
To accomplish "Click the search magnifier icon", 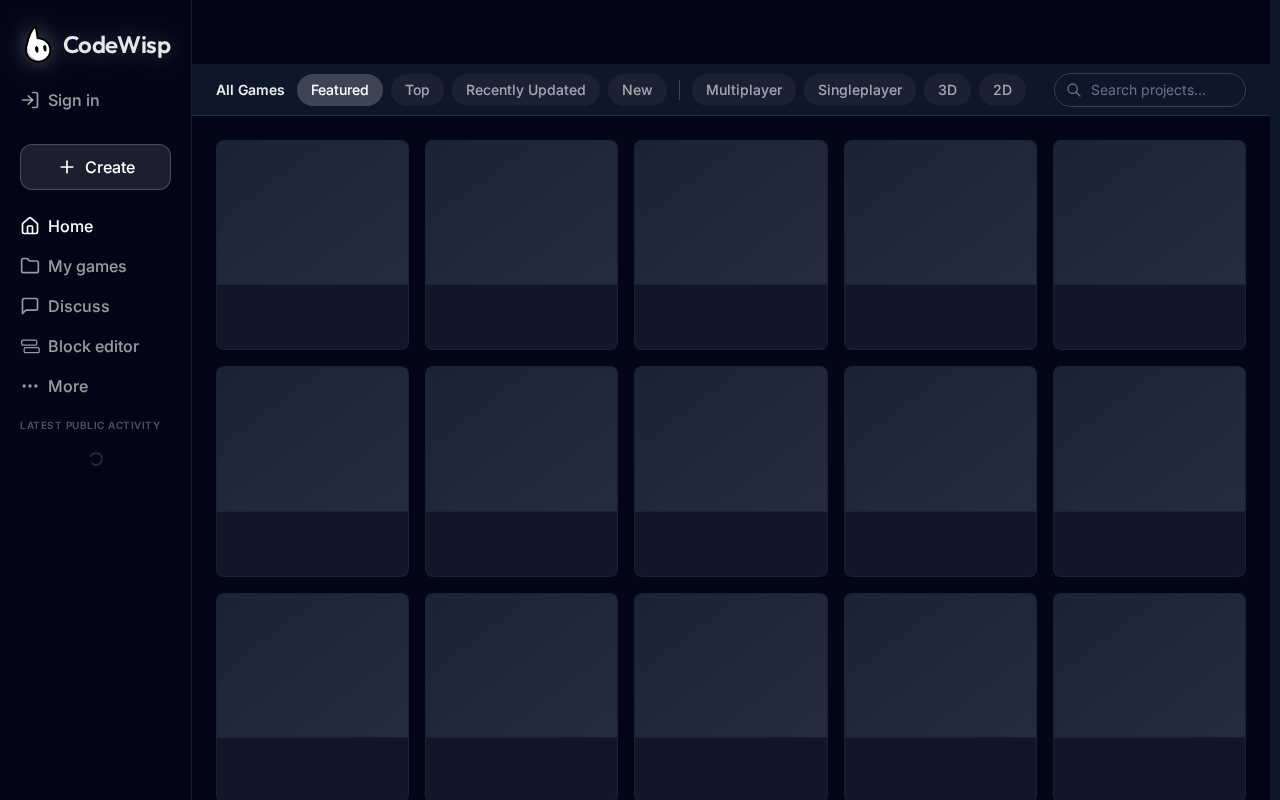I will (x=1074, y=90).
